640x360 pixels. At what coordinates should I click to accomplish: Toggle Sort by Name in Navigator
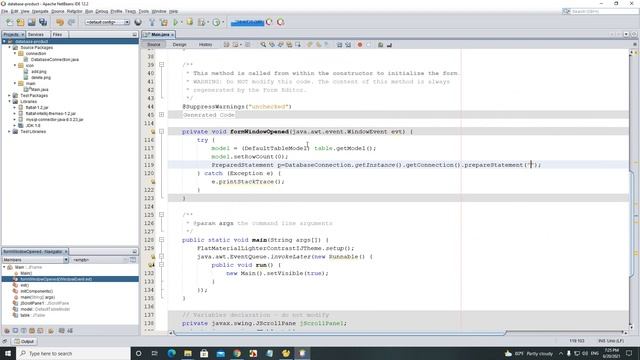point(61,331)
